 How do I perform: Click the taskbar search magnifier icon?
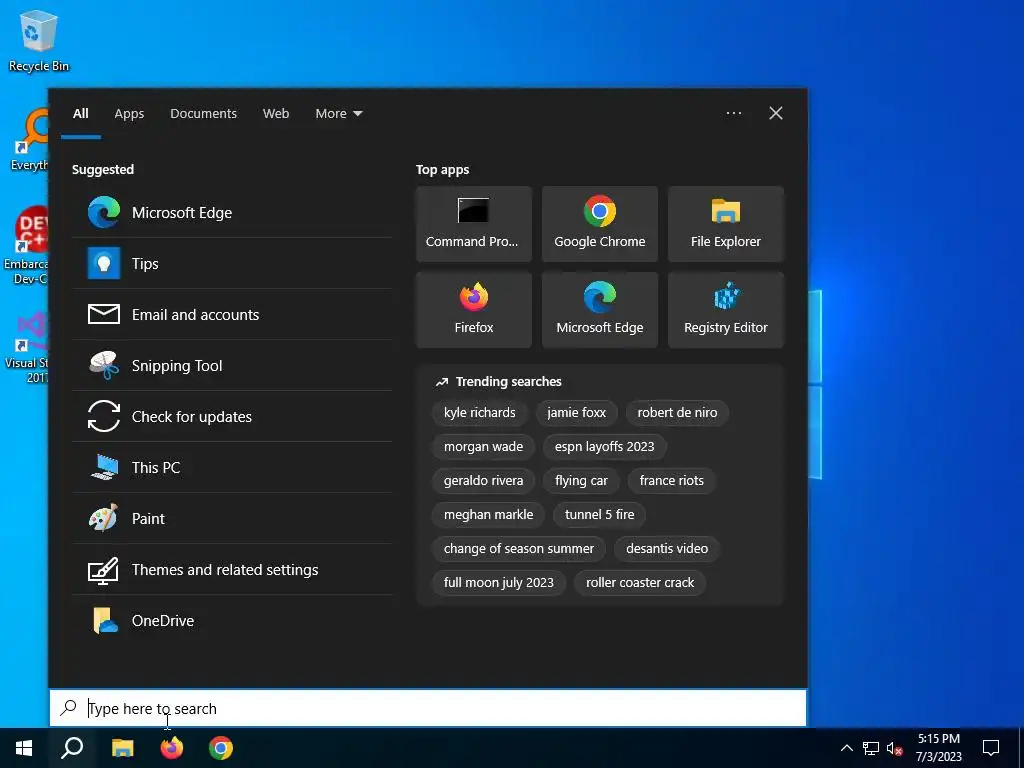pos(72,748)
